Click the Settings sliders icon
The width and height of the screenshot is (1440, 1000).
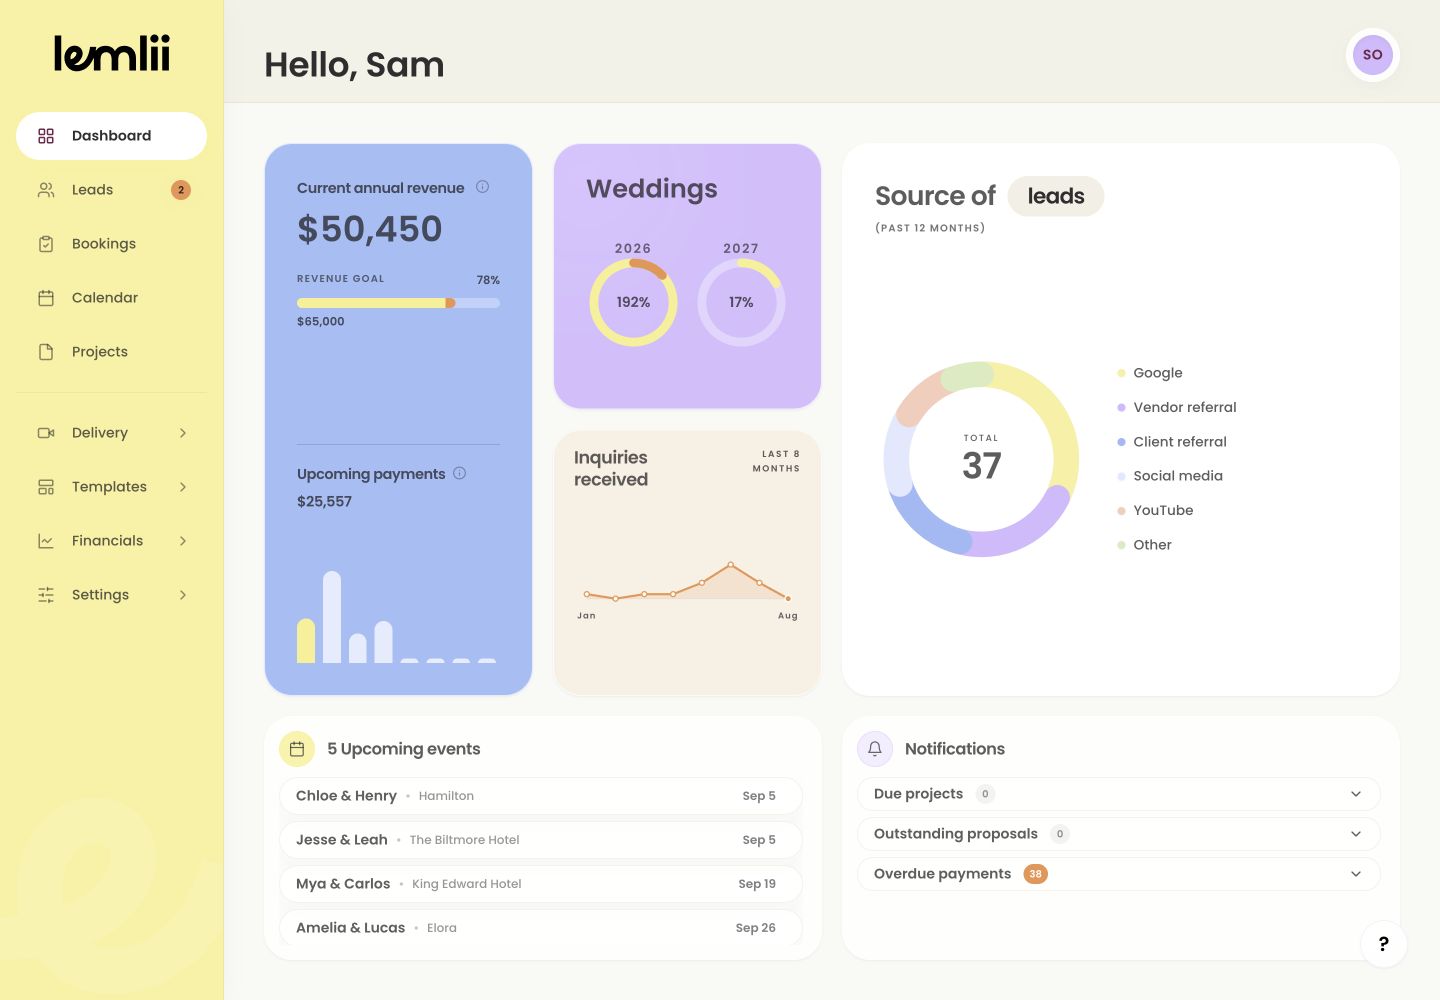46,595
